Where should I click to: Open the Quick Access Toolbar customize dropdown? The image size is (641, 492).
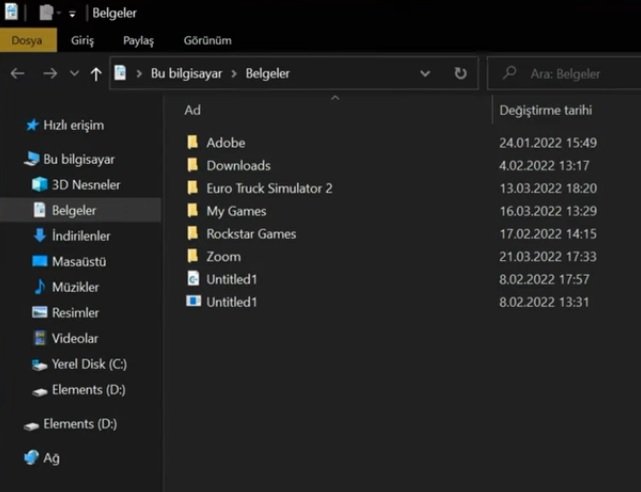(x=72, y=14)
